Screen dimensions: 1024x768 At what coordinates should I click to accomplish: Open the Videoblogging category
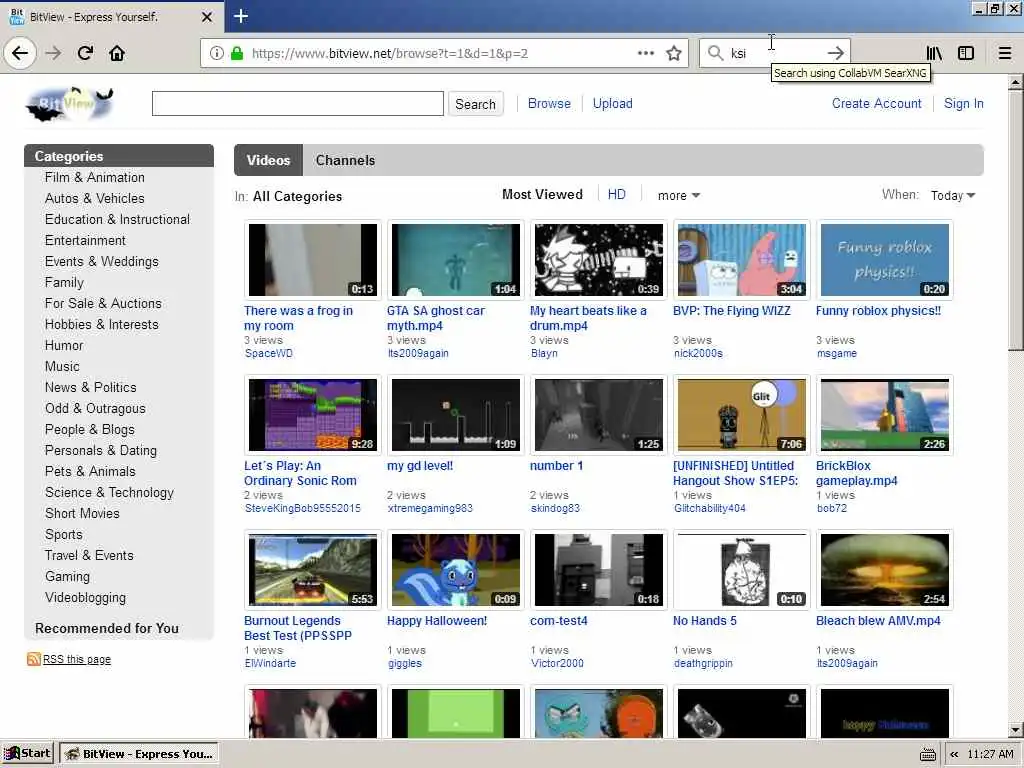[x=86, y=597]
